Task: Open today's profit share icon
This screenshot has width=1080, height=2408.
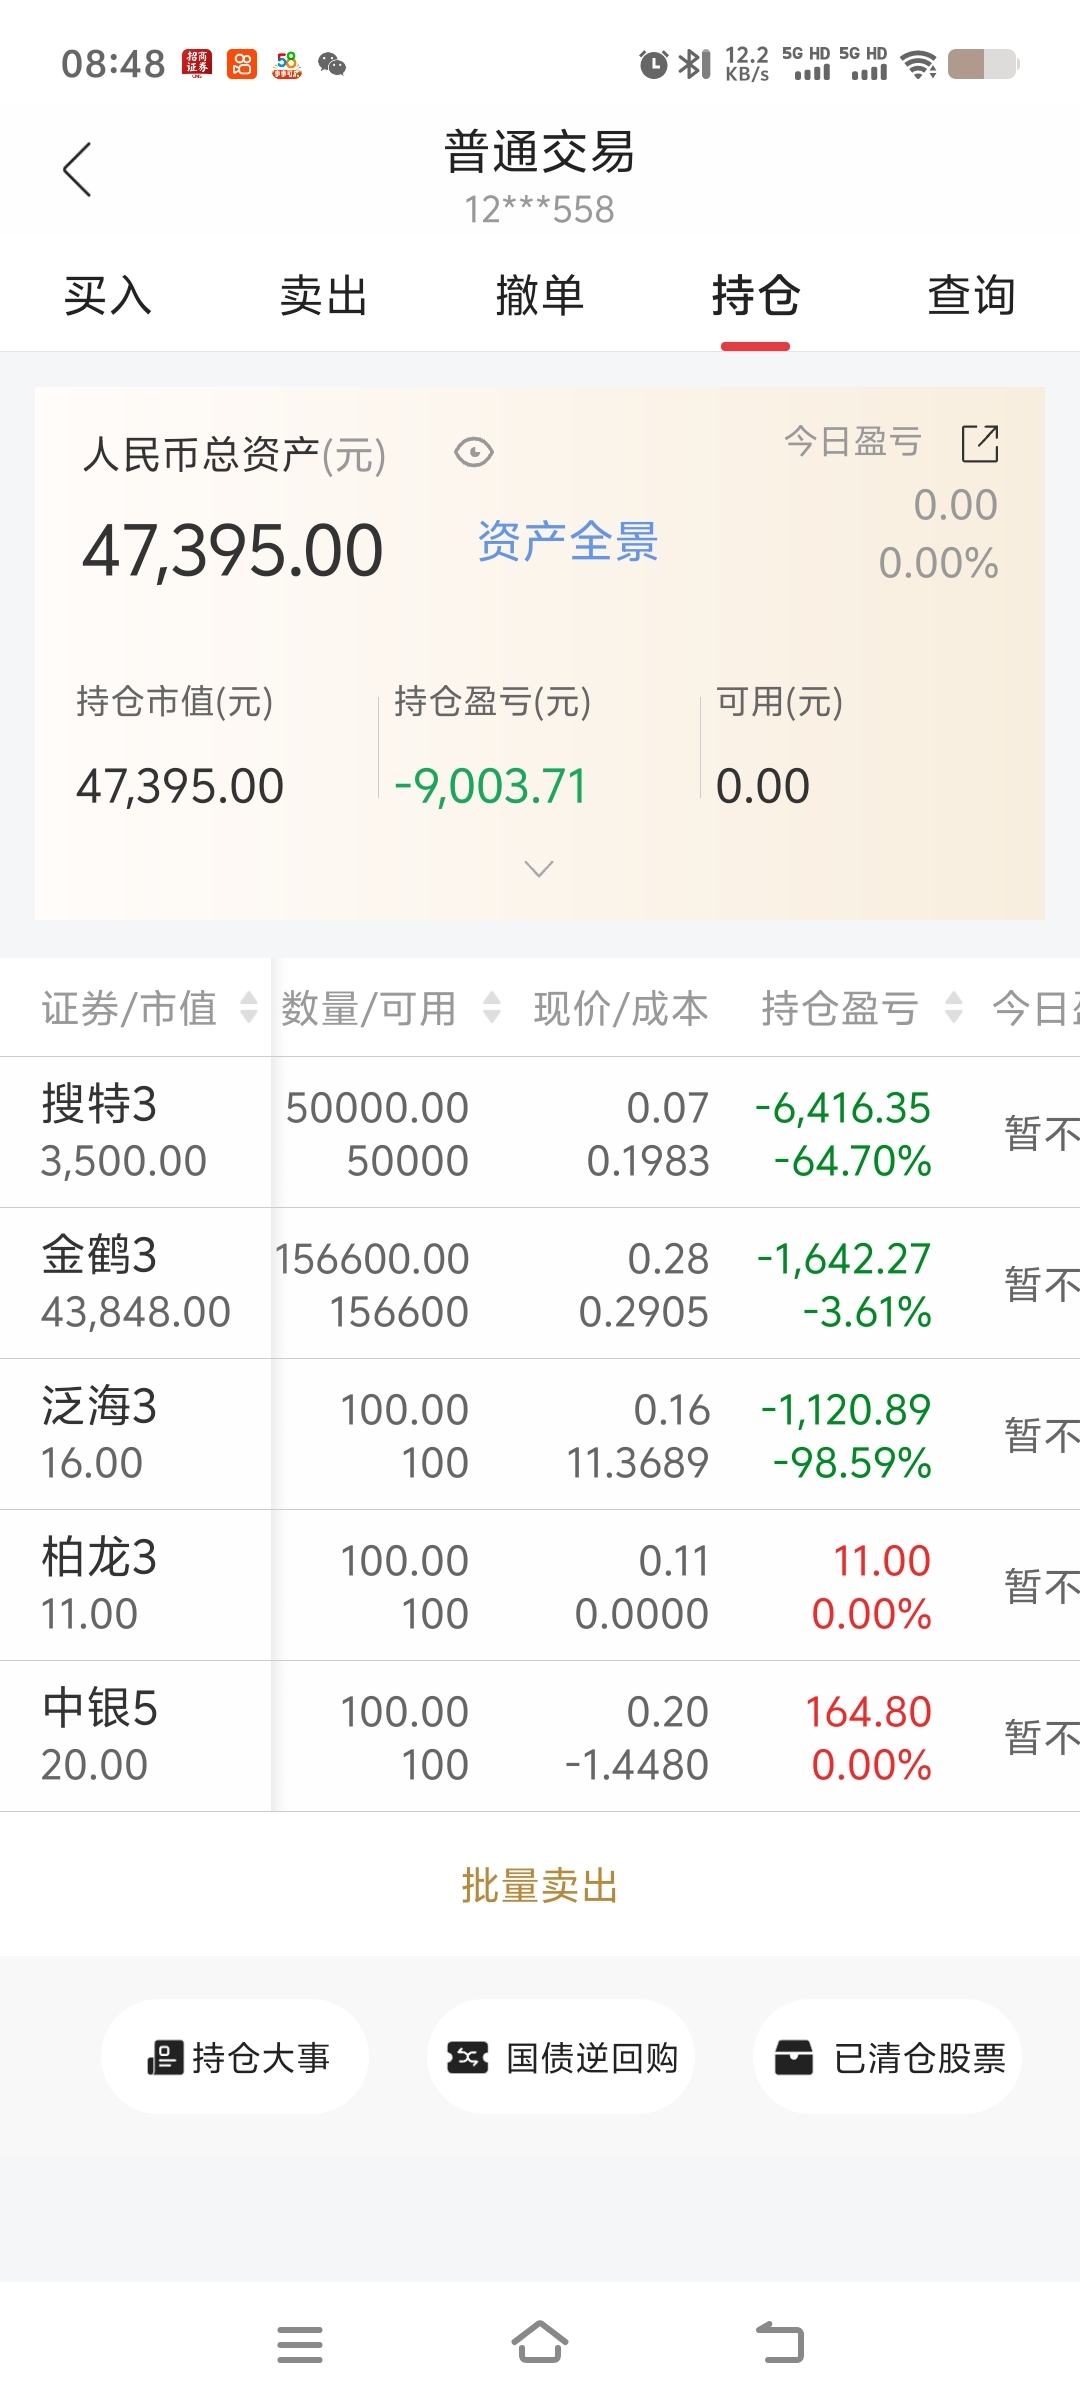Action: pos(979,444)
